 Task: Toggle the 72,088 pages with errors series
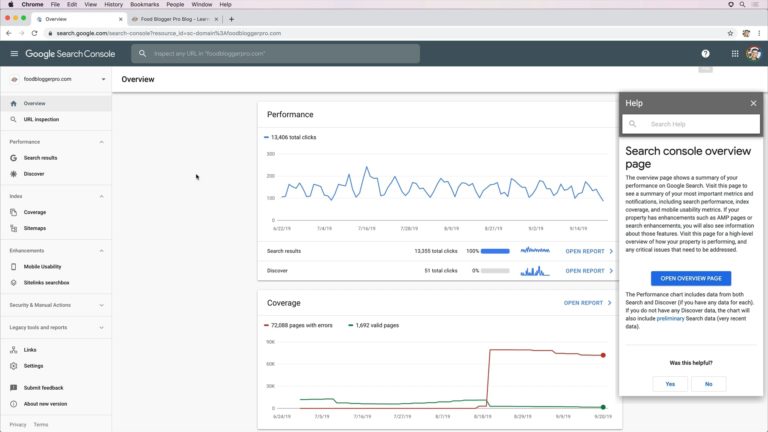(304, 325)
